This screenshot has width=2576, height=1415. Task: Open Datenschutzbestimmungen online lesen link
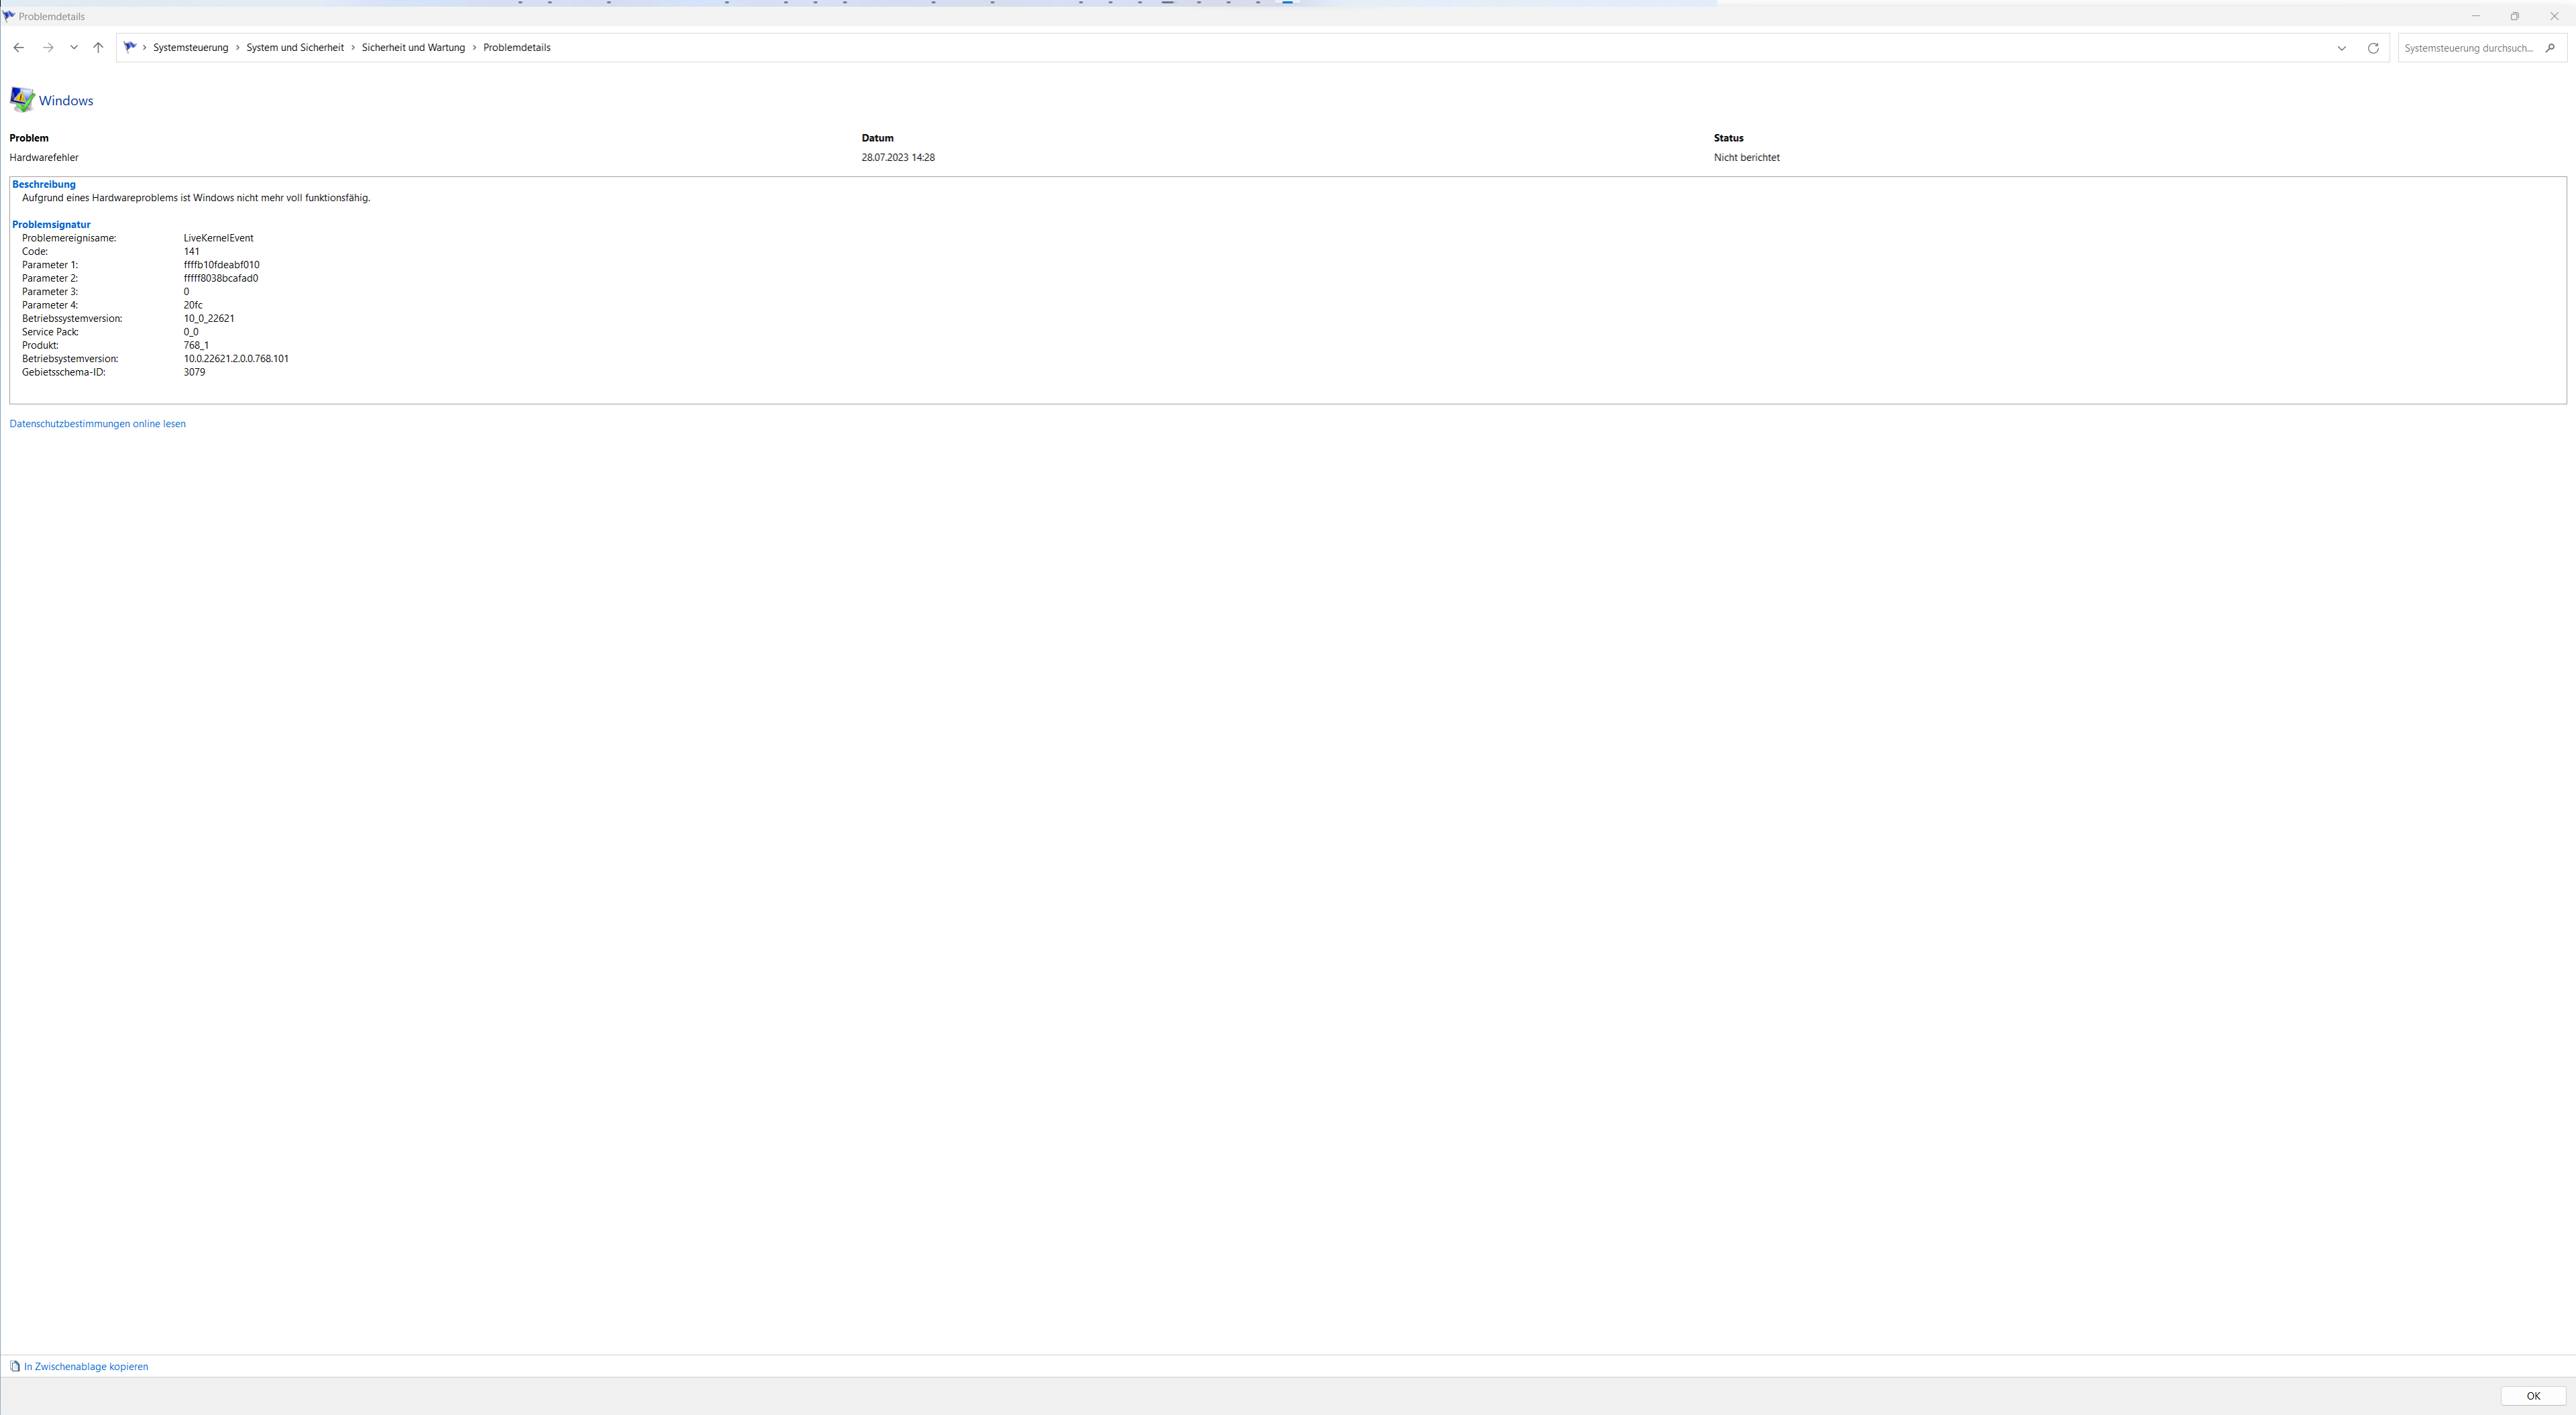pos(97,424)
